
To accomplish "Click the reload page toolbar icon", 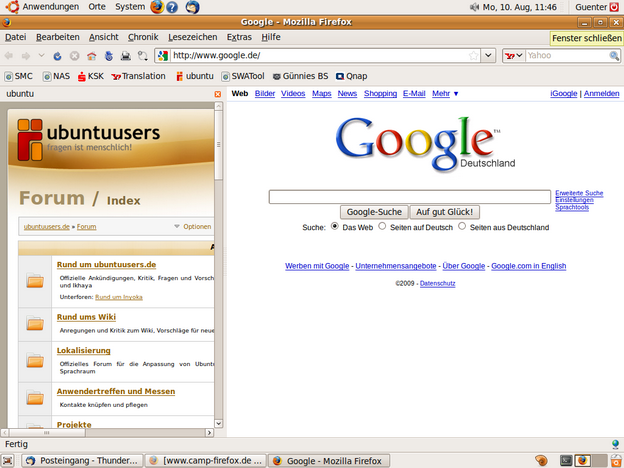I will click(x=58, y=56).
